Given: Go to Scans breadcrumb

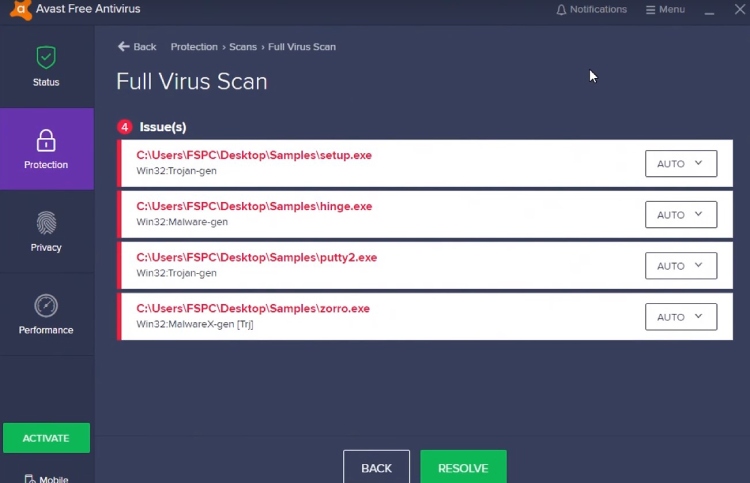Looking at the screenshot, I should (x=243, y=47).
